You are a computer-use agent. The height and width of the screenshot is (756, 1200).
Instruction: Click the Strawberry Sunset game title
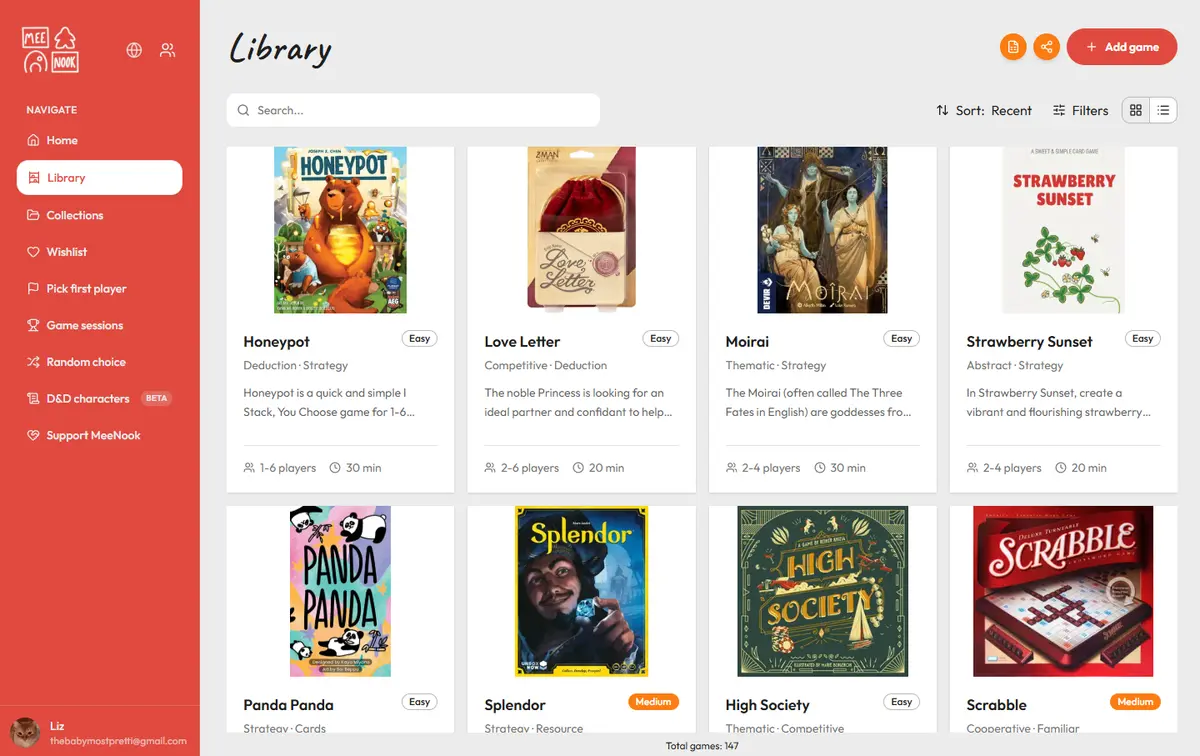tap(1029, 342)
